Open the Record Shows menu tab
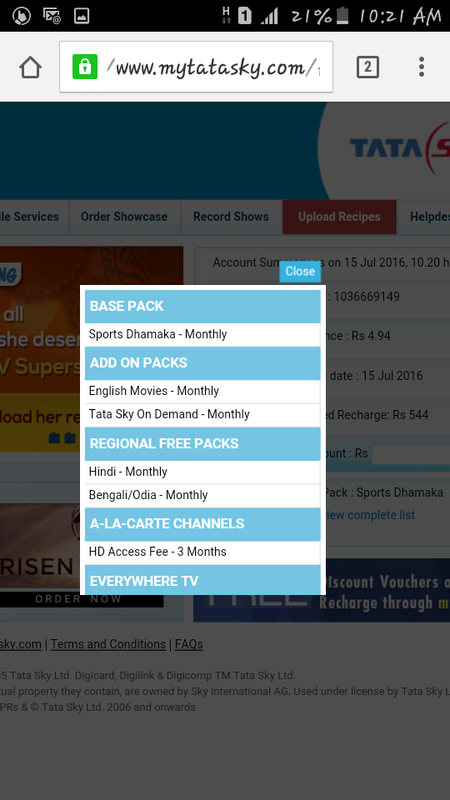The image size is (450, 800). coord(231,217)
